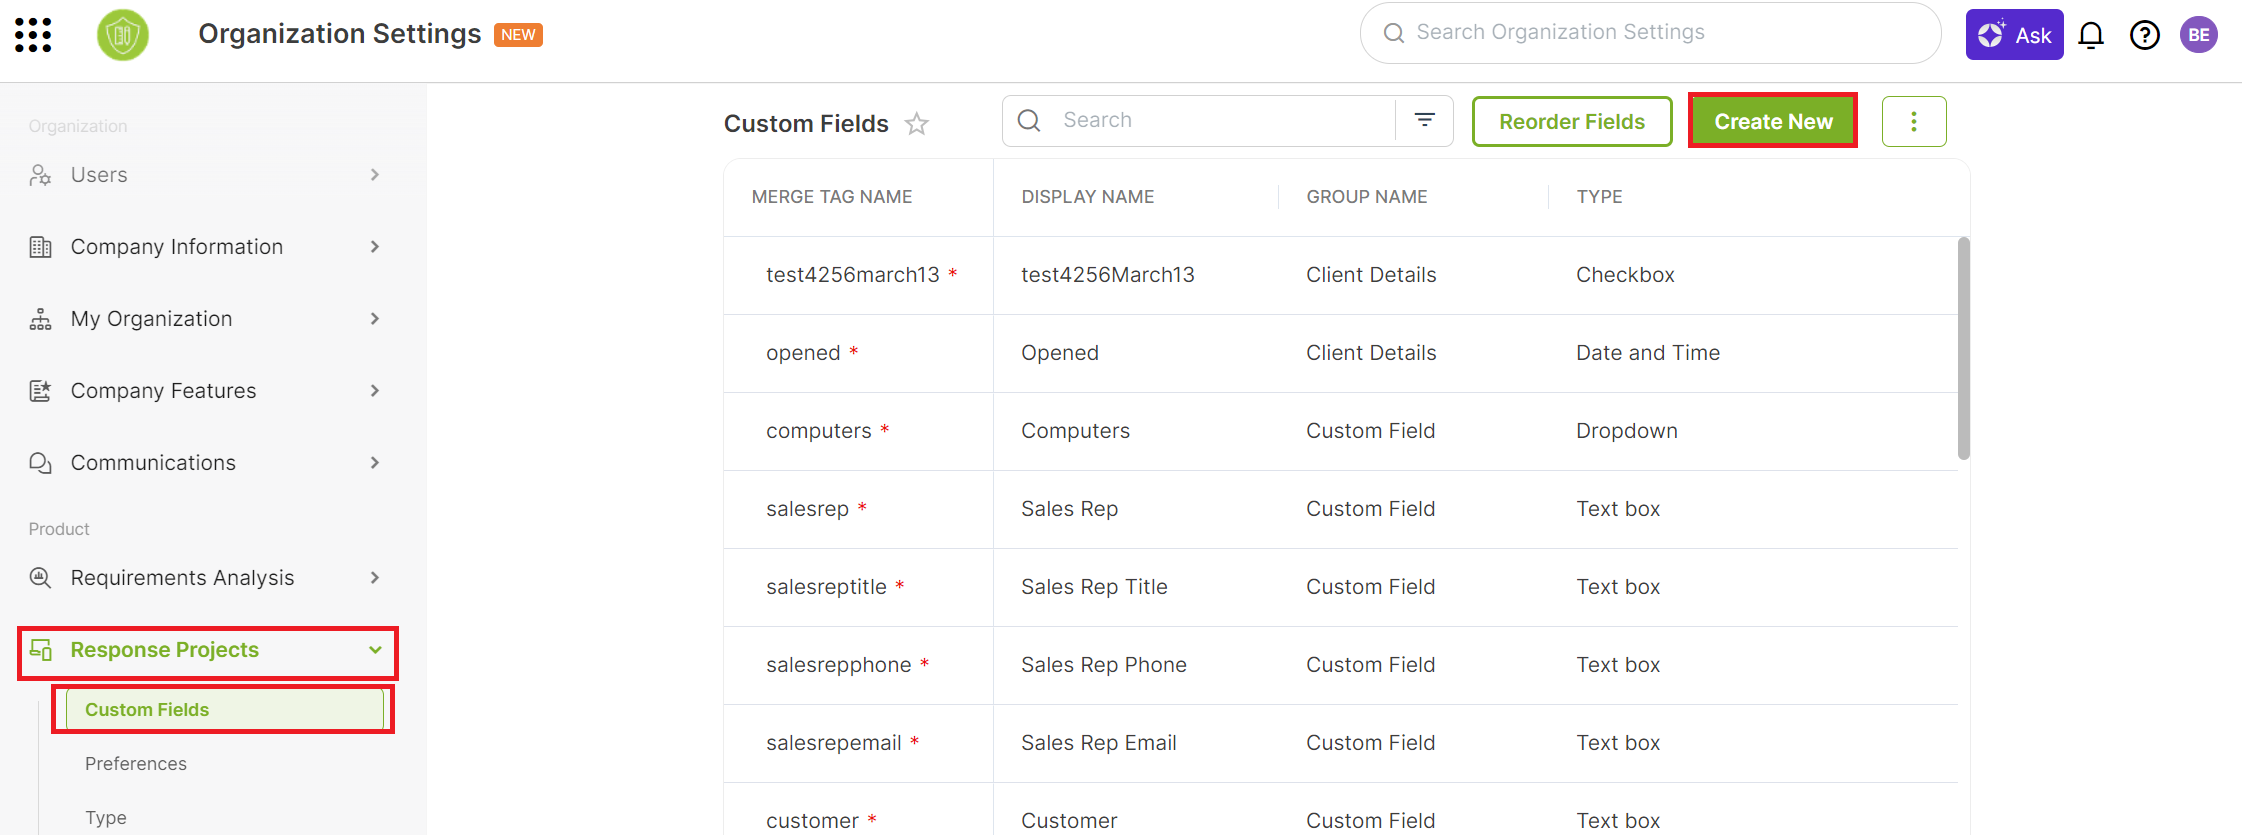Expand the My Organization chevron
The width and height of the screenshot is (2242, 835).
tap(375, 319)
